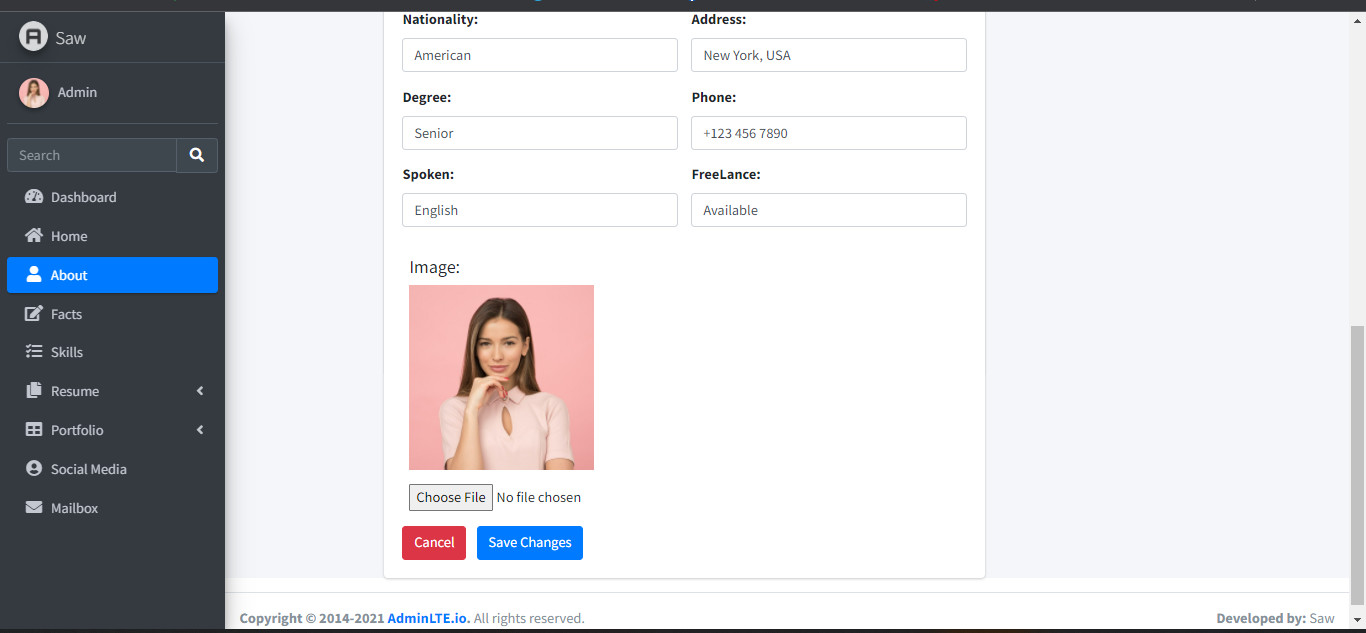Open the AdminLTE.io footer link

click(x=427, y=618)
